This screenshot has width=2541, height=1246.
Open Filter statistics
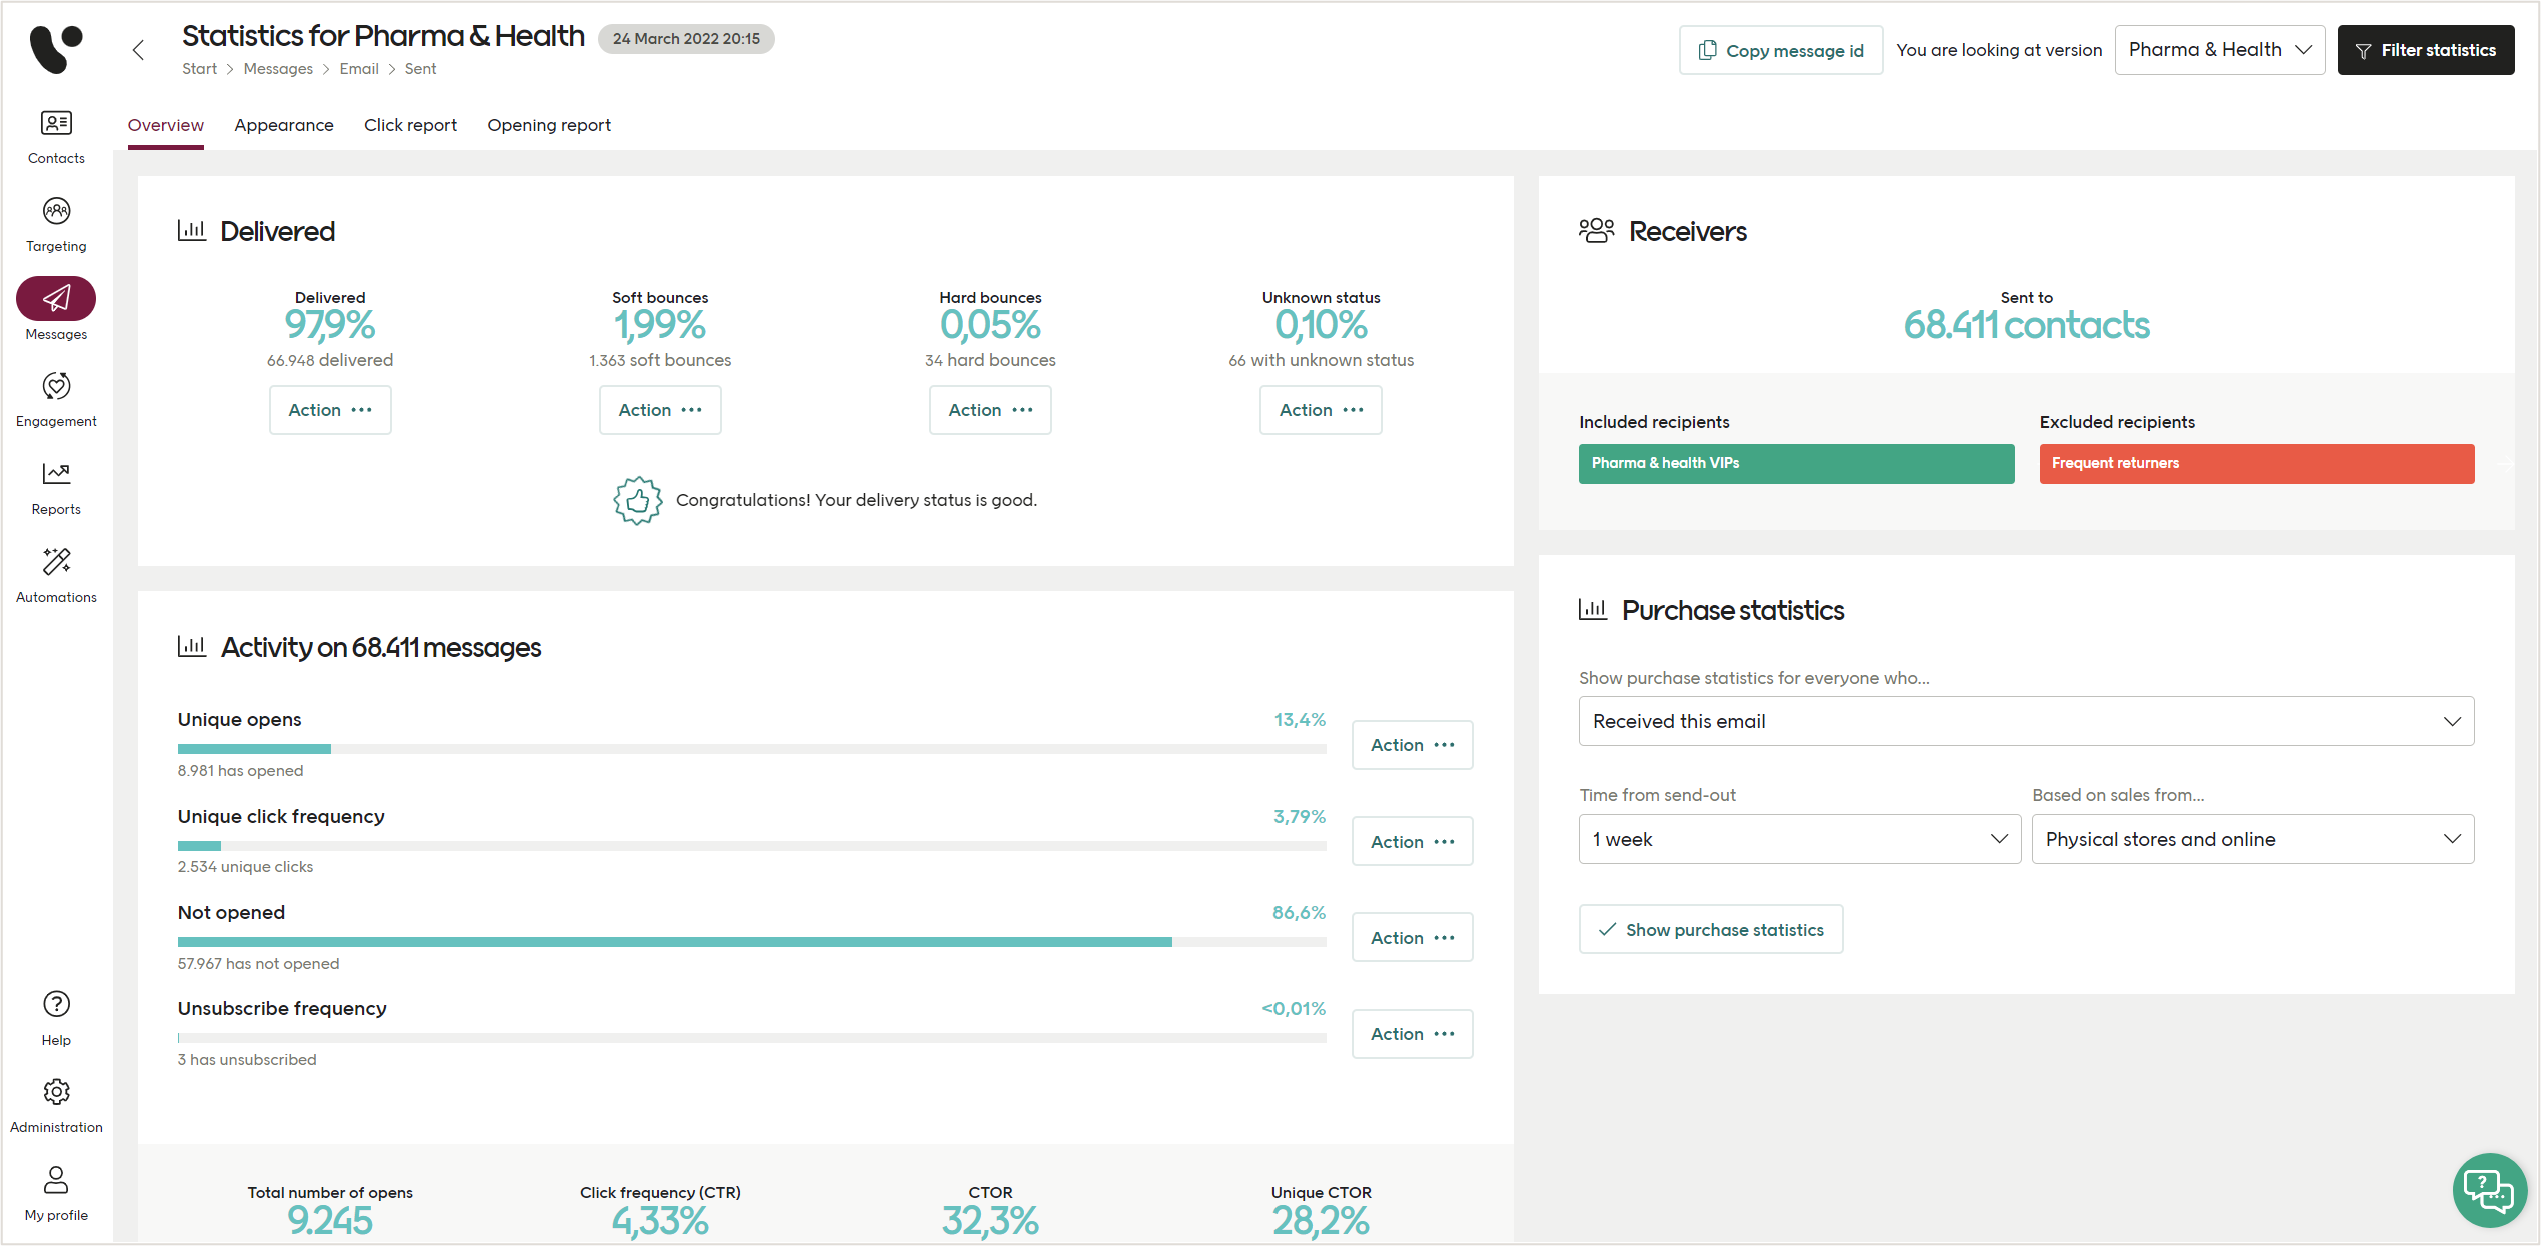pyautogui.click(x=2427, y=49)
